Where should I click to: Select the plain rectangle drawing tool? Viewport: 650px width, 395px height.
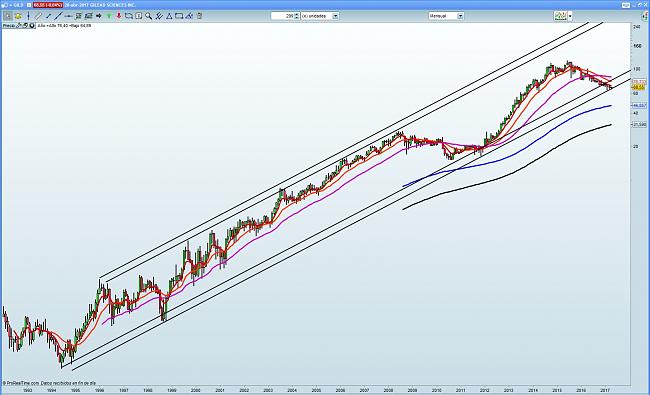(x=179, y=16)
